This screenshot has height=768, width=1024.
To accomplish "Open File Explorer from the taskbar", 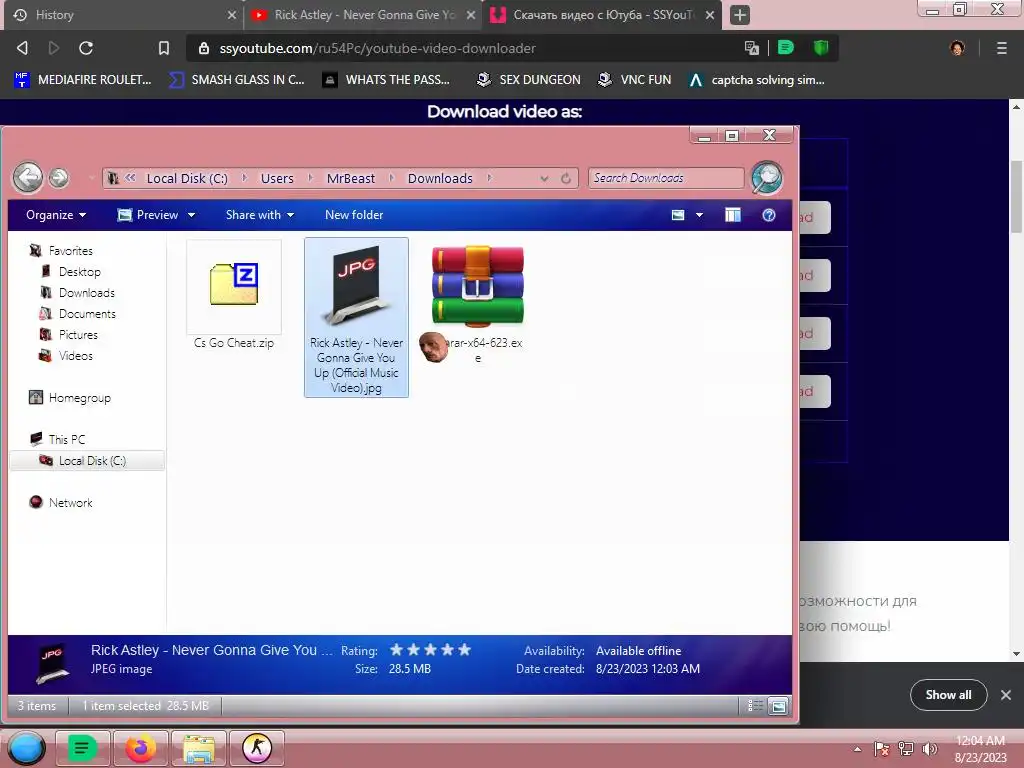I will [x=199, y=748].
